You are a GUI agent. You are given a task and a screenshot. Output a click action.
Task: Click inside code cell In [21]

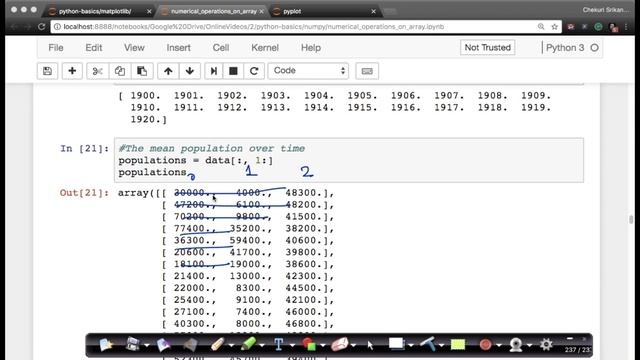click(x=349, y=160)
